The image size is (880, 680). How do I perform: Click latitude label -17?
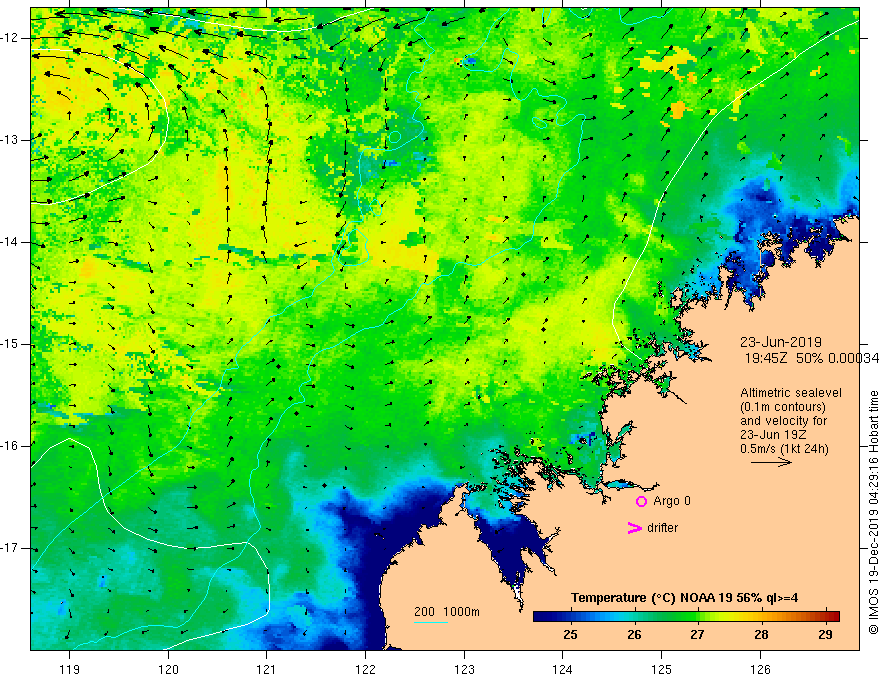click(x=10, y=548)
